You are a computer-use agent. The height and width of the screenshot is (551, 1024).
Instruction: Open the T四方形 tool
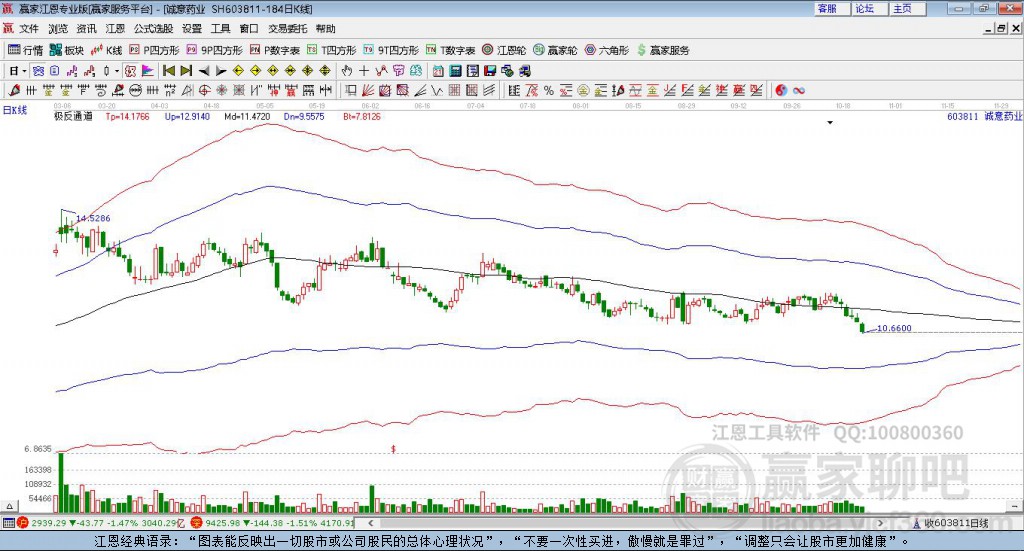332,50
